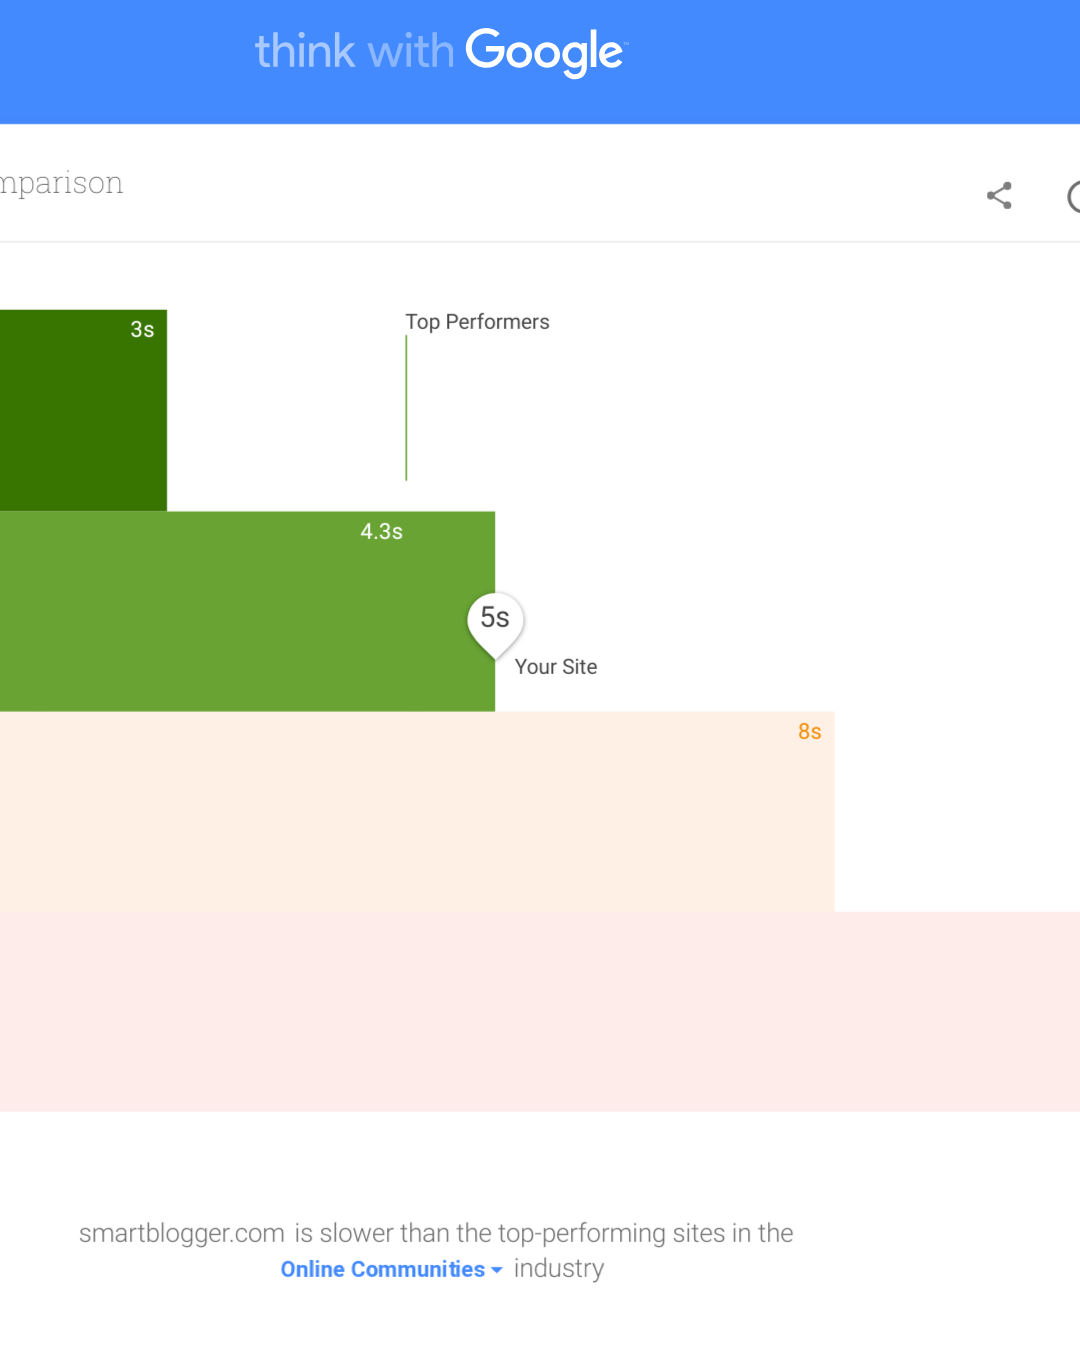Click the caret arrow beside Online Communities
The image size is (1080, 1365).
[x=497, y=1270]
